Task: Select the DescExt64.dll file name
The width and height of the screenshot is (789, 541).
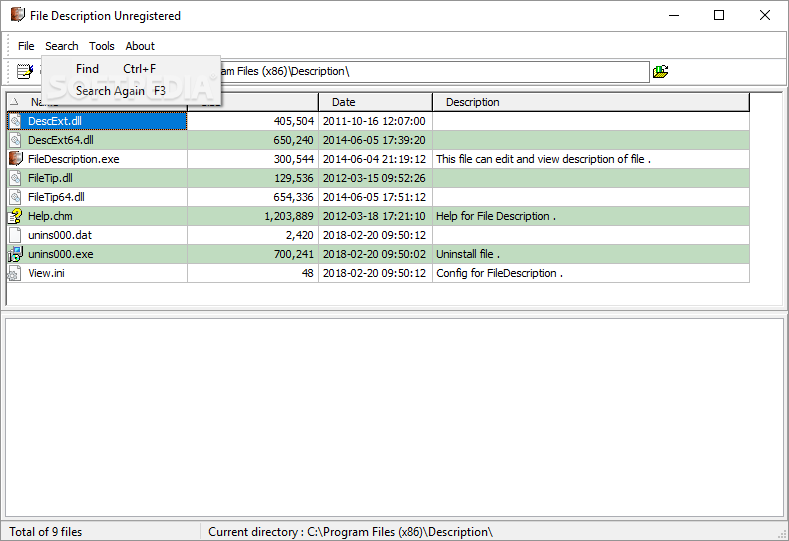Action: pos(61,140)
